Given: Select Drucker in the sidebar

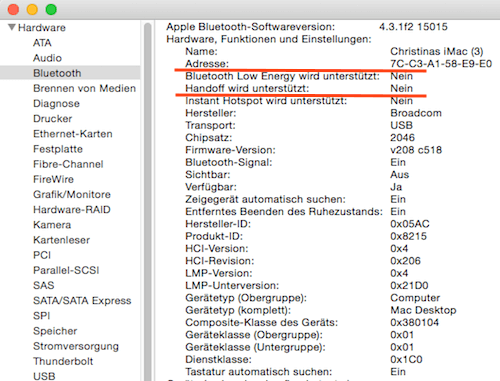Looking at the screenshot, I should click(53, 119).
